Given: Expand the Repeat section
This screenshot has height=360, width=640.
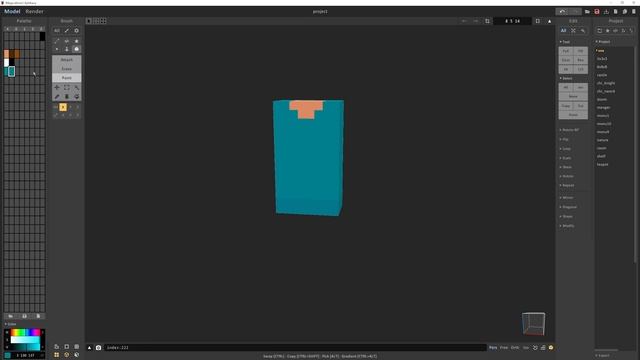Looking at the screenshot, I should 567,185.
